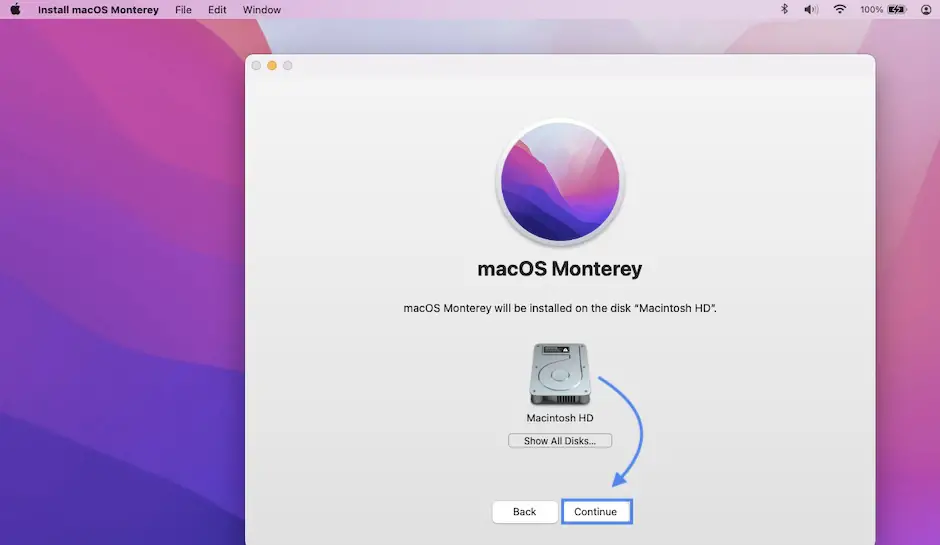The image size is (940, 545).
Task: Open the user account icon in menu bar
Action: [926, 10]
